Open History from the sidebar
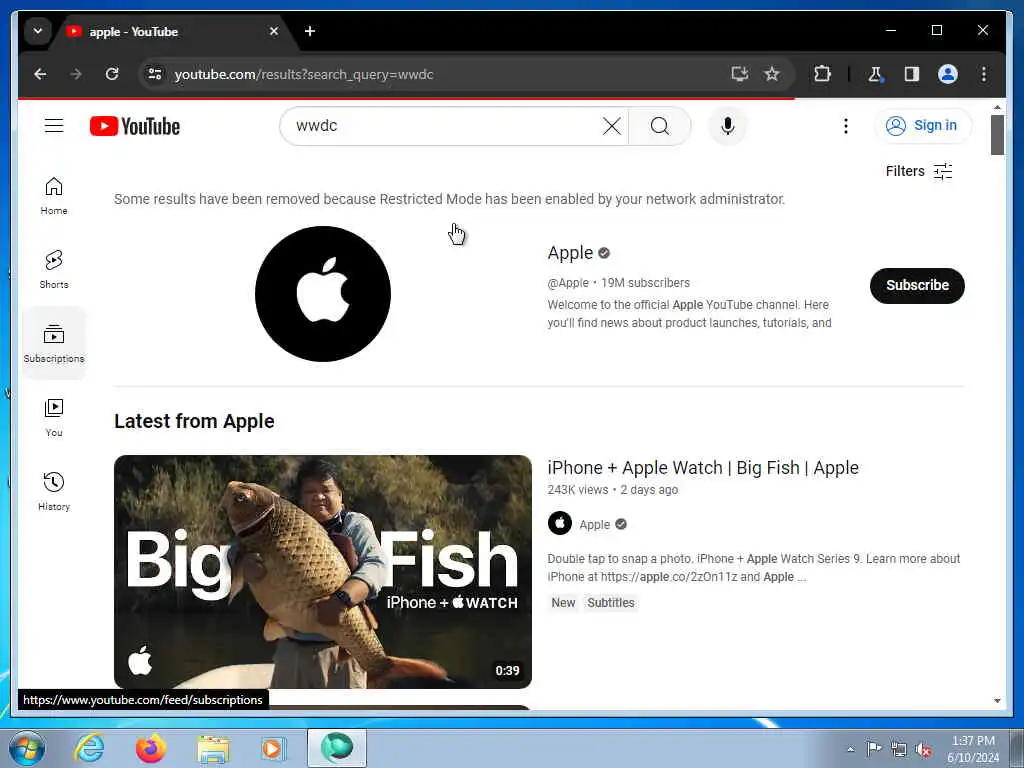 [54, 491]
